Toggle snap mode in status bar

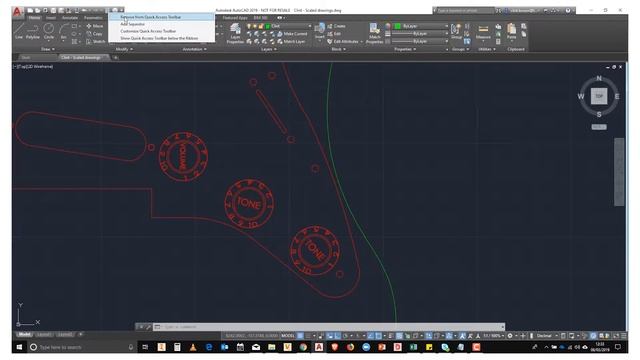309,336
